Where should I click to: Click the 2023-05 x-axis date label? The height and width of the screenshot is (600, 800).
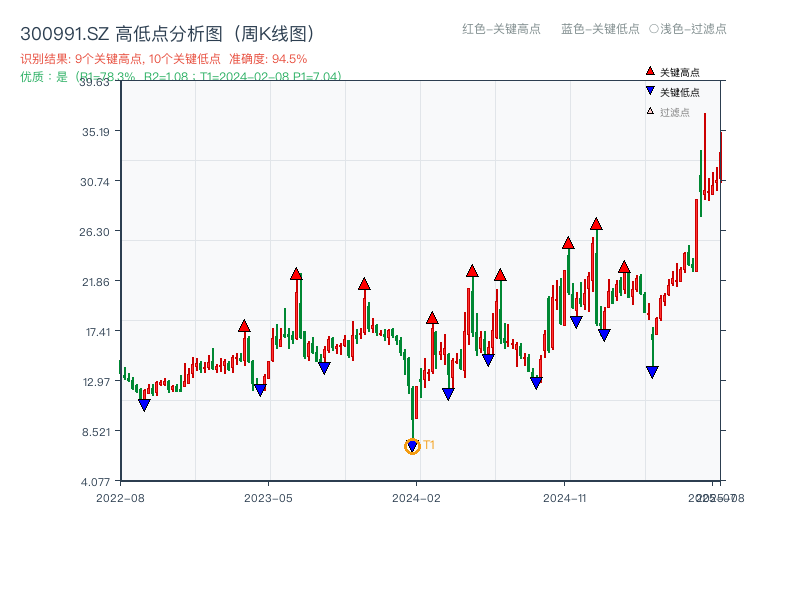(268, 498)
